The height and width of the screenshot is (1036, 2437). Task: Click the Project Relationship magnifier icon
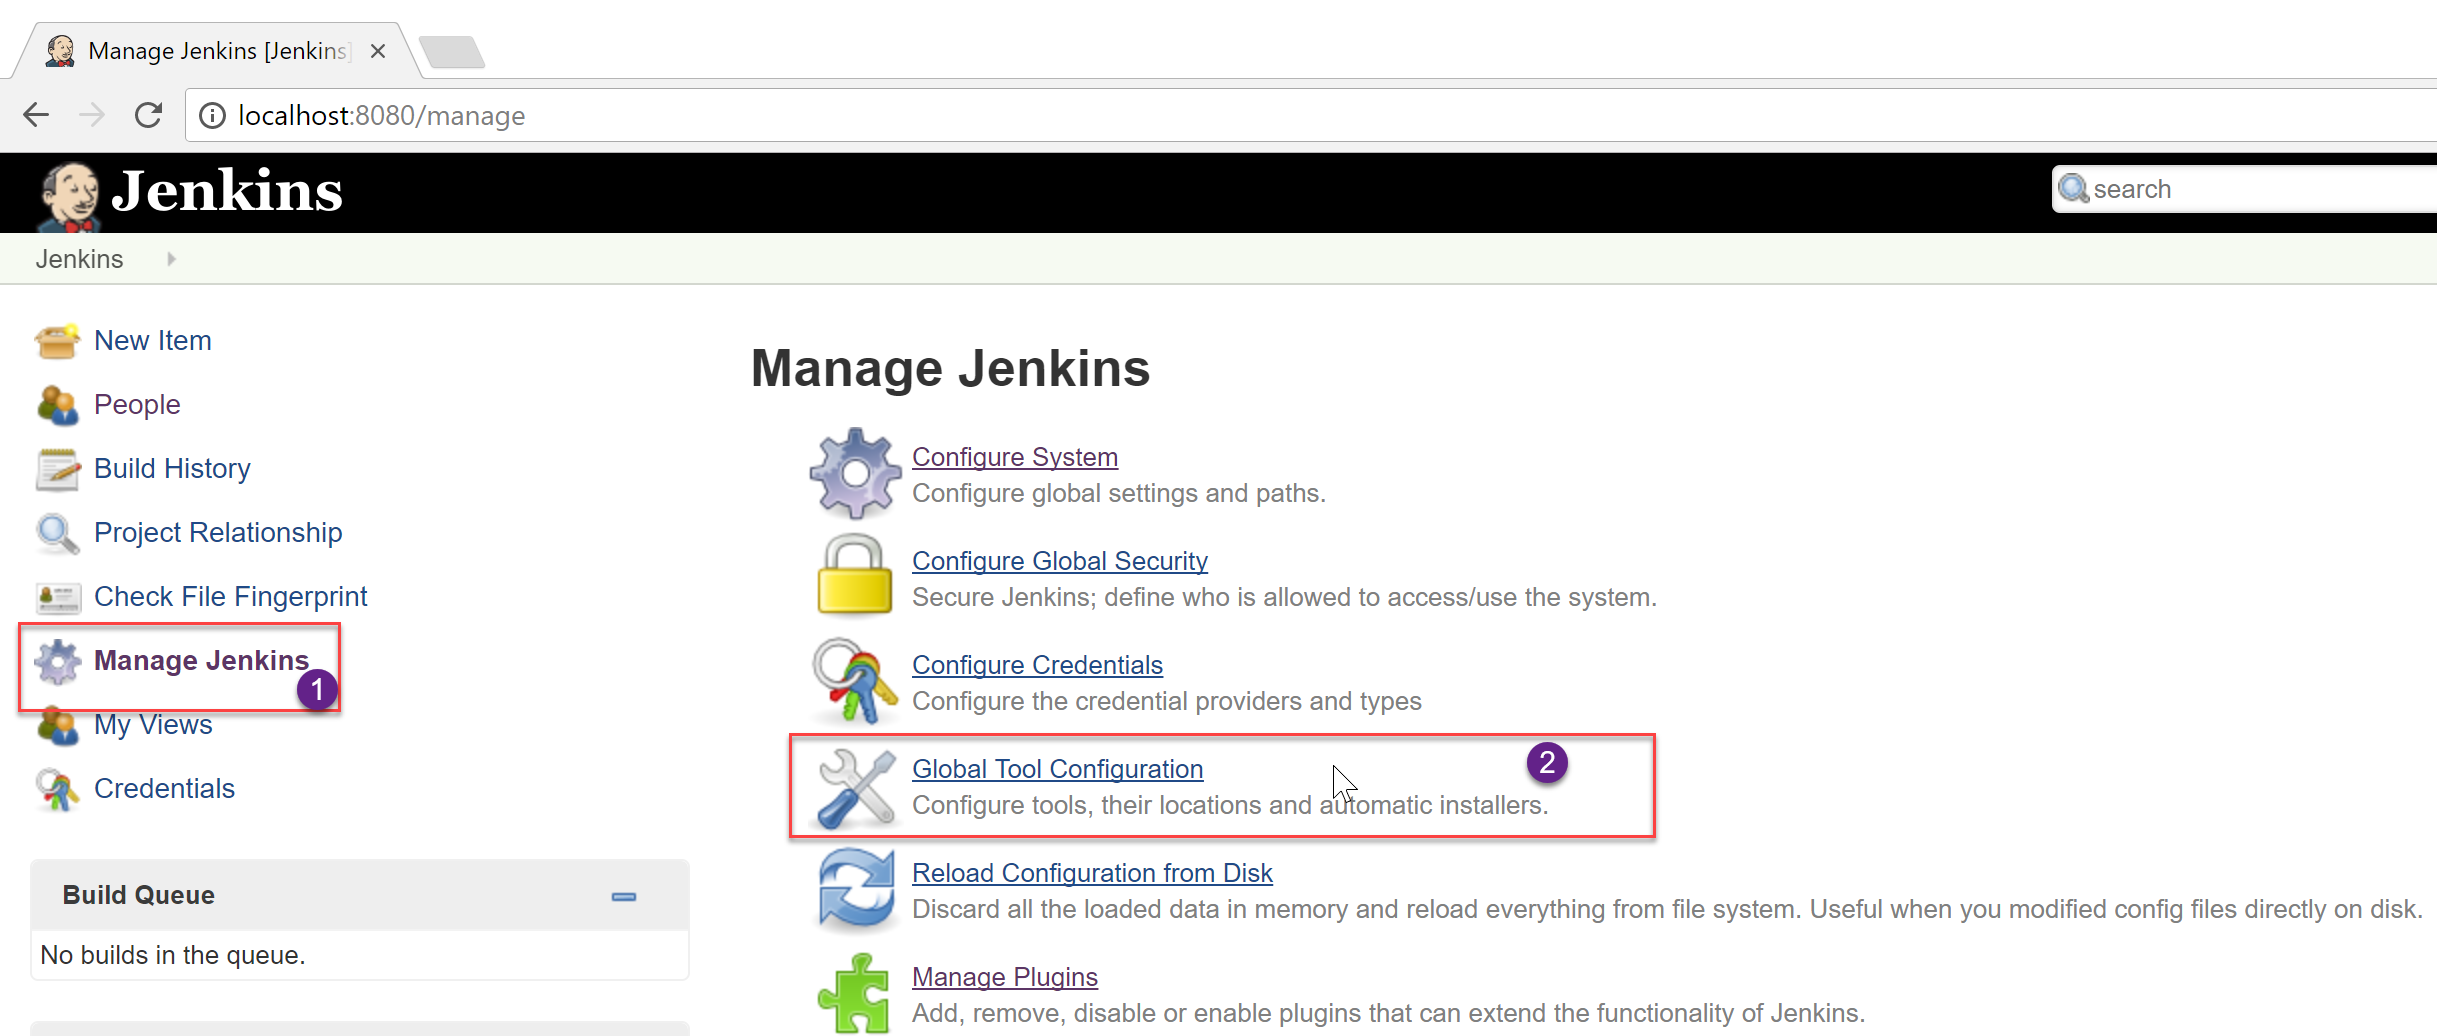(x=57, y=533)
